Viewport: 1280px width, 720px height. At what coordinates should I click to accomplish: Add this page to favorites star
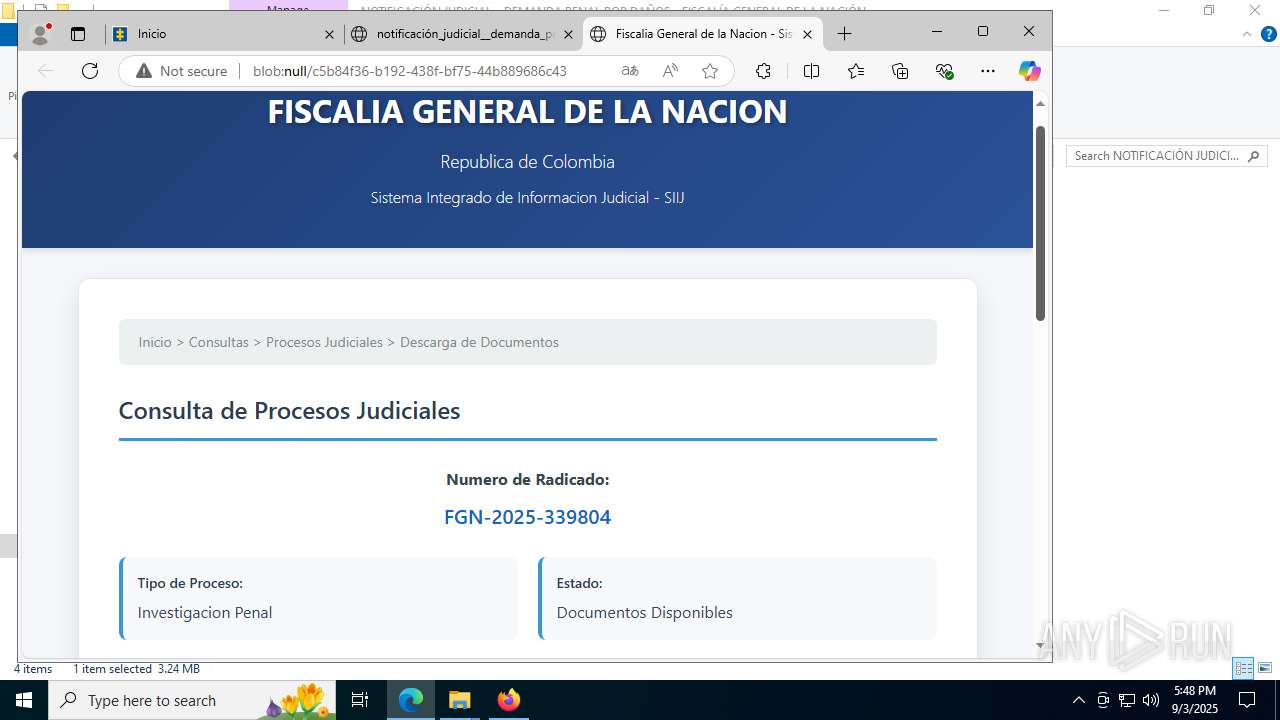click(x=710, y=71)
